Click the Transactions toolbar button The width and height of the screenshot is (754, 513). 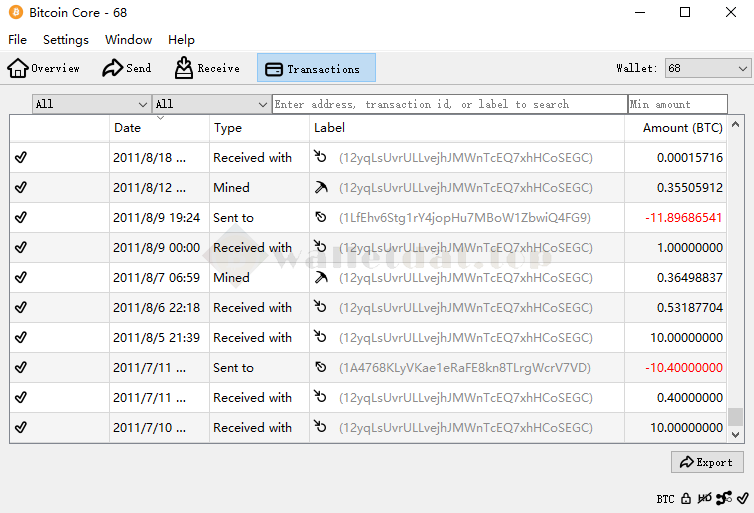pyautogui.click(x=316, y=68)
